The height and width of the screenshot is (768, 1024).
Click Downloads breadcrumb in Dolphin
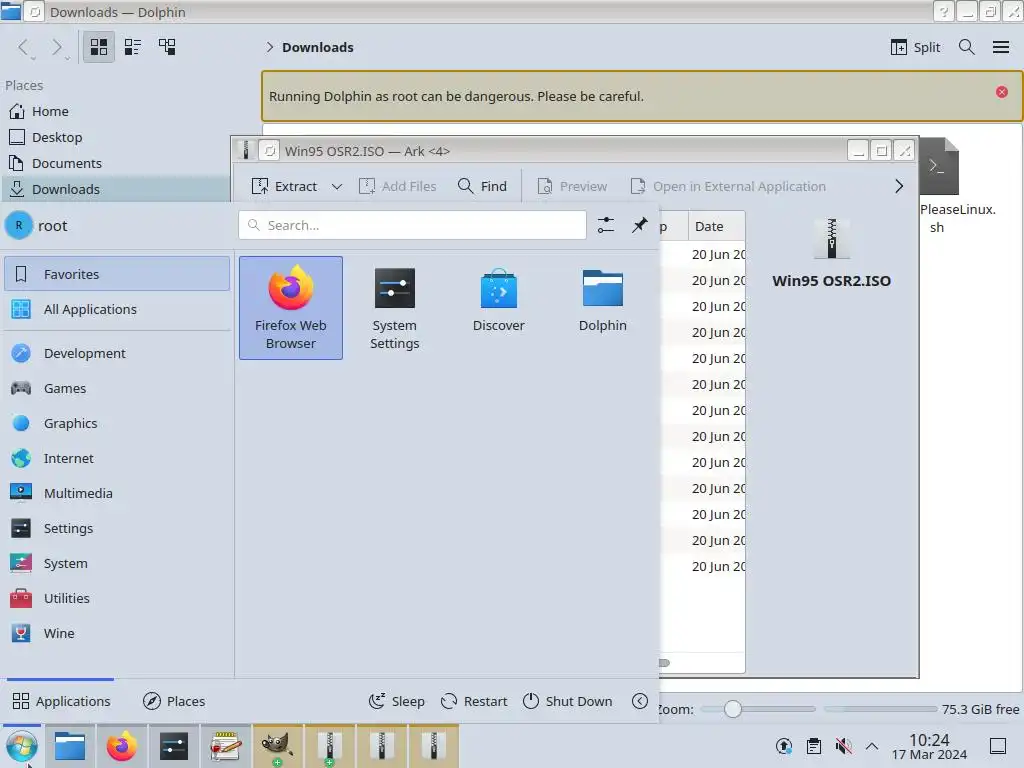317,47
